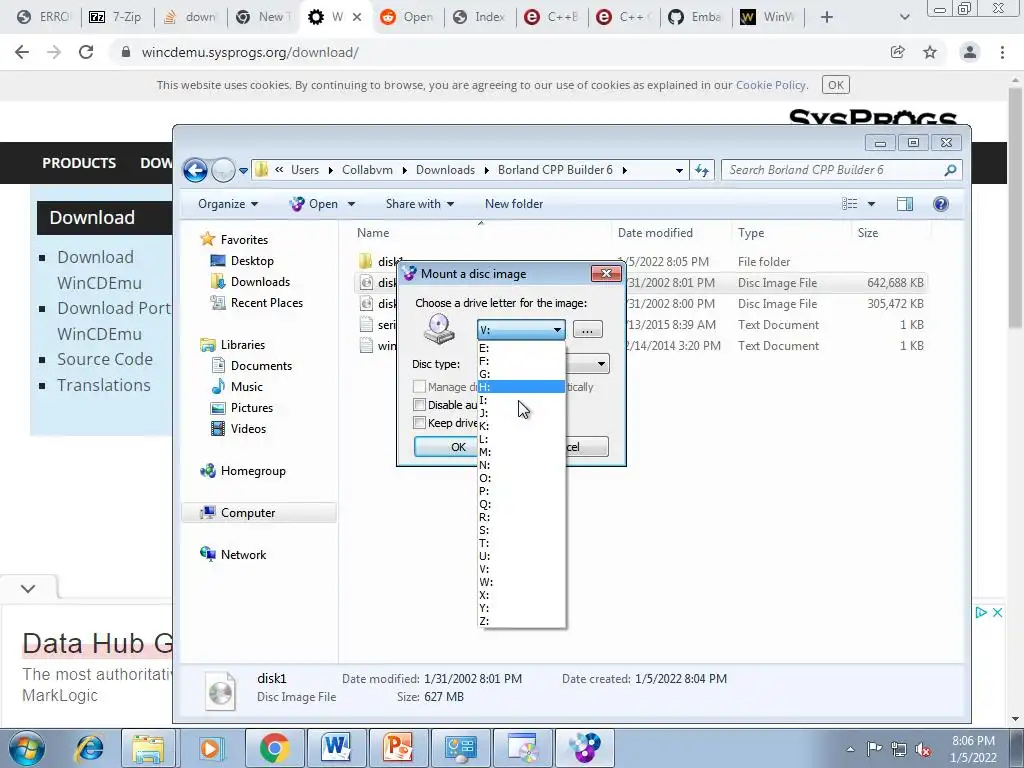Toggle the Keep drive checkbox

click(x=420, y=423)
